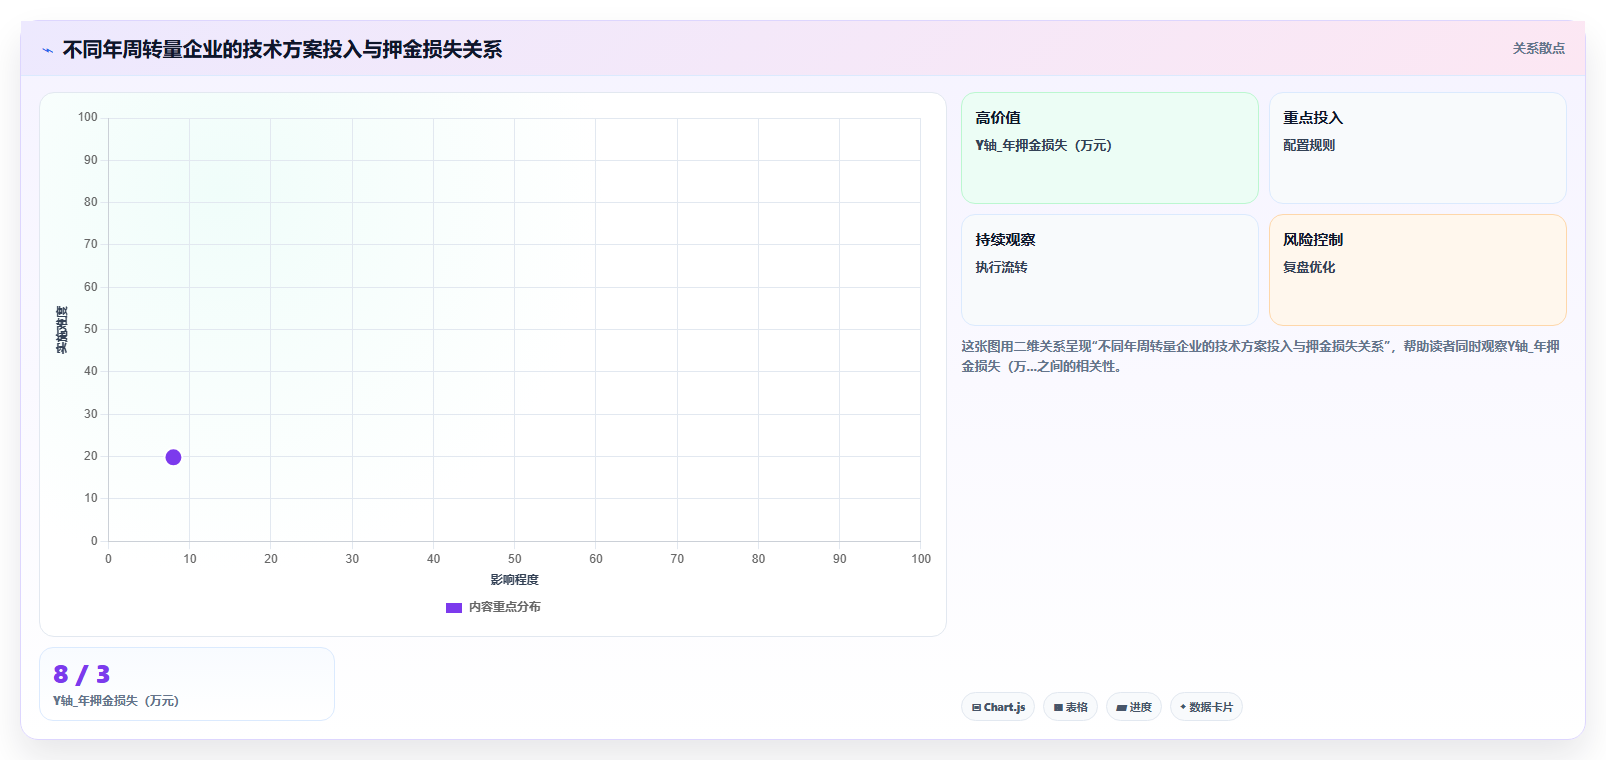Screen dimensions: 1606x760
Task: Click the 内容重点分布 legend label
Action: tap(505, 607)
